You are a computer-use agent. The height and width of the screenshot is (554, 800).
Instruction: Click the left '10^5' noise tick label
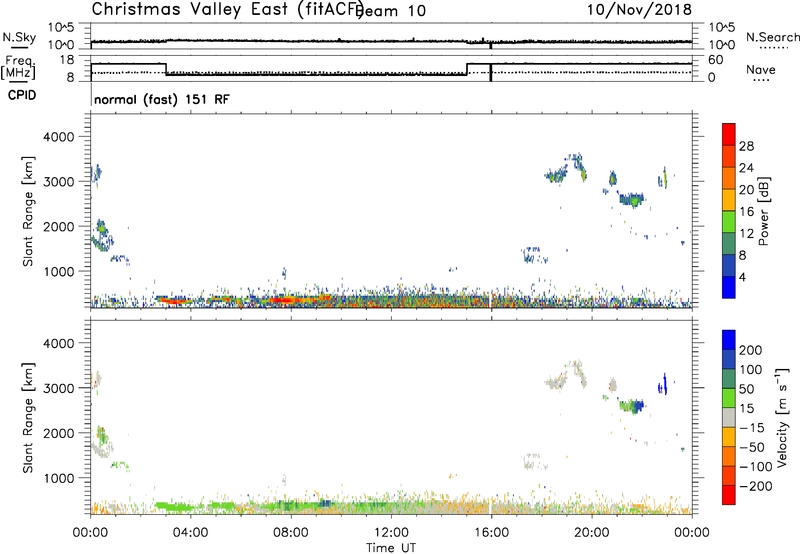click(61, 27)
